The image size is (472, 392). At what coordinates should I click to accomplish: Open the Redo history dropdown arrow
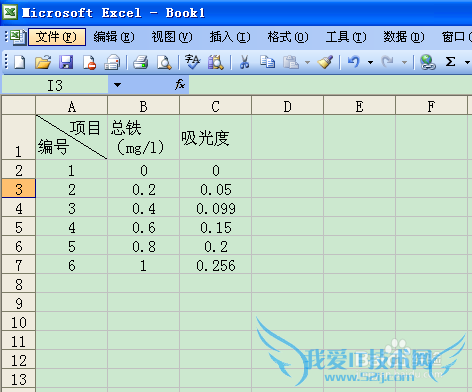point(404,62)
